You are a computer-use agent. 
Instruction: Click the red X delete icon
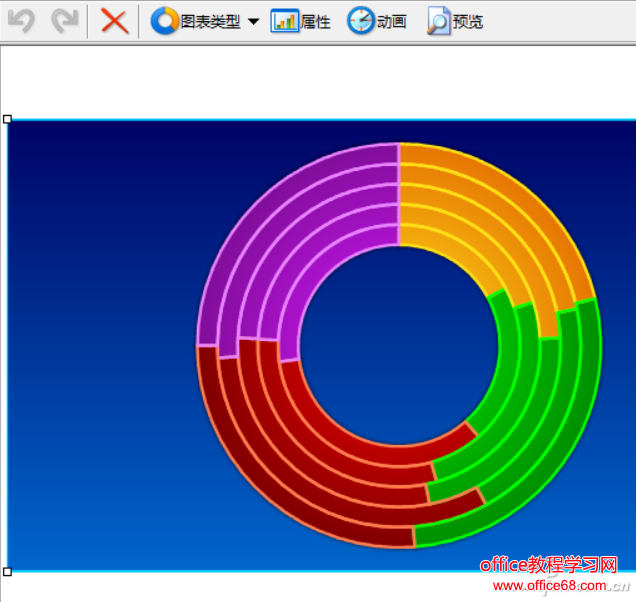(115, 21)
